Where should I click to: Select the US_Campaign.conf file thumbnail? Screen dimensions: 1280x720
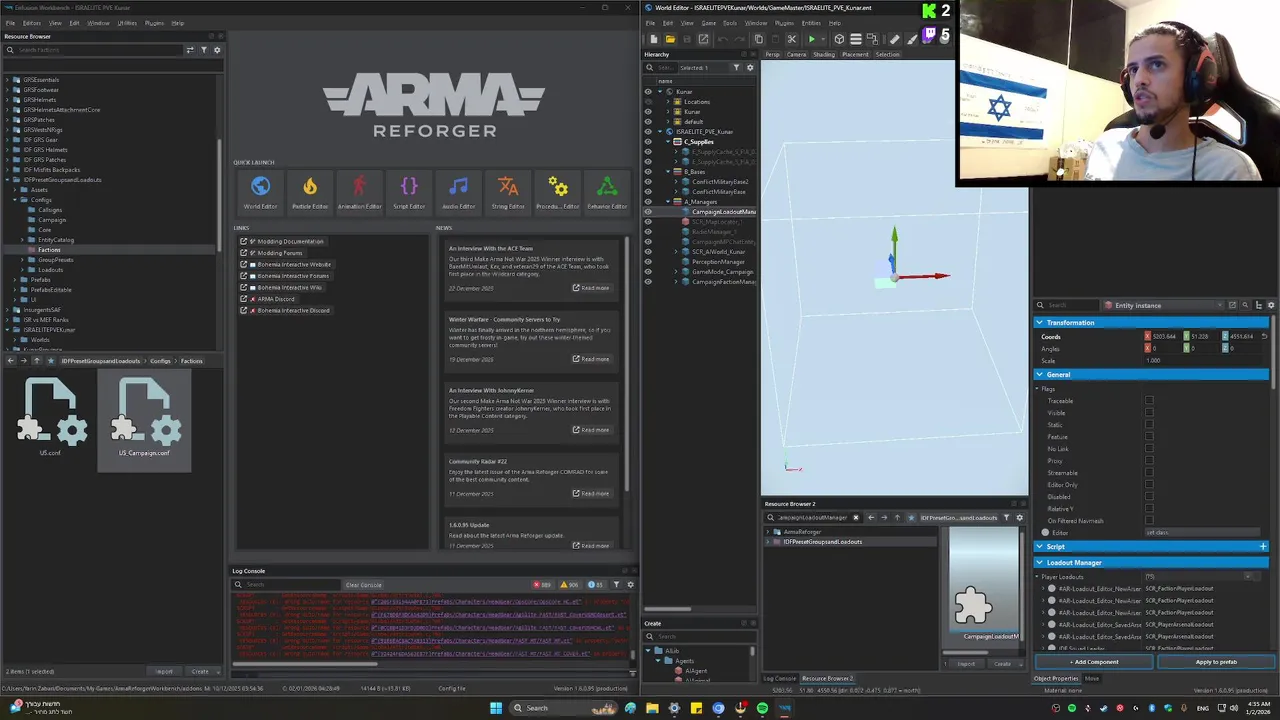point(144,418)
